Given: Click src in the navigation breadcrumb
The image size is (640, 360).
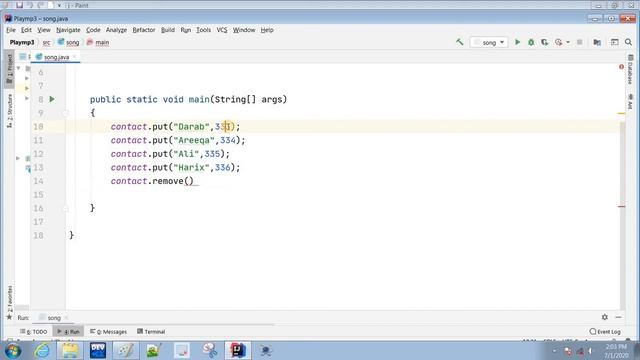Looking at the screenshot, I should (46, 42).
